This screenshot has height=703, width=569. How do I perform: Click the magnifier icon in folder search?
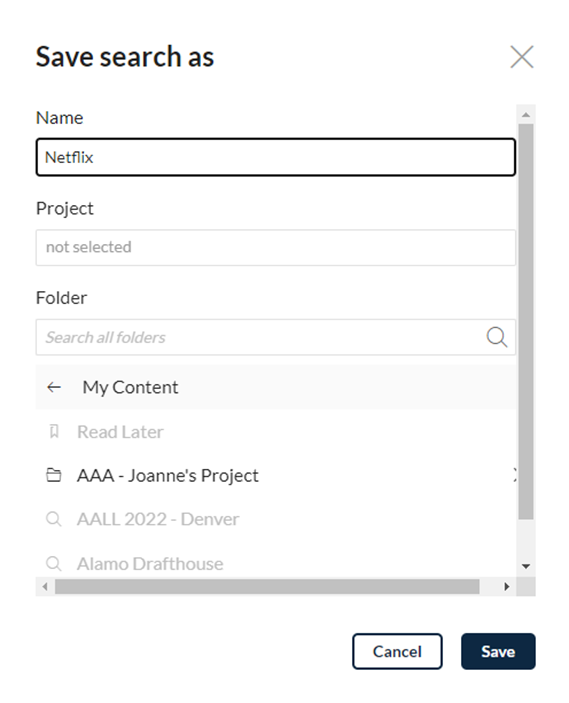tap(496, 337)
